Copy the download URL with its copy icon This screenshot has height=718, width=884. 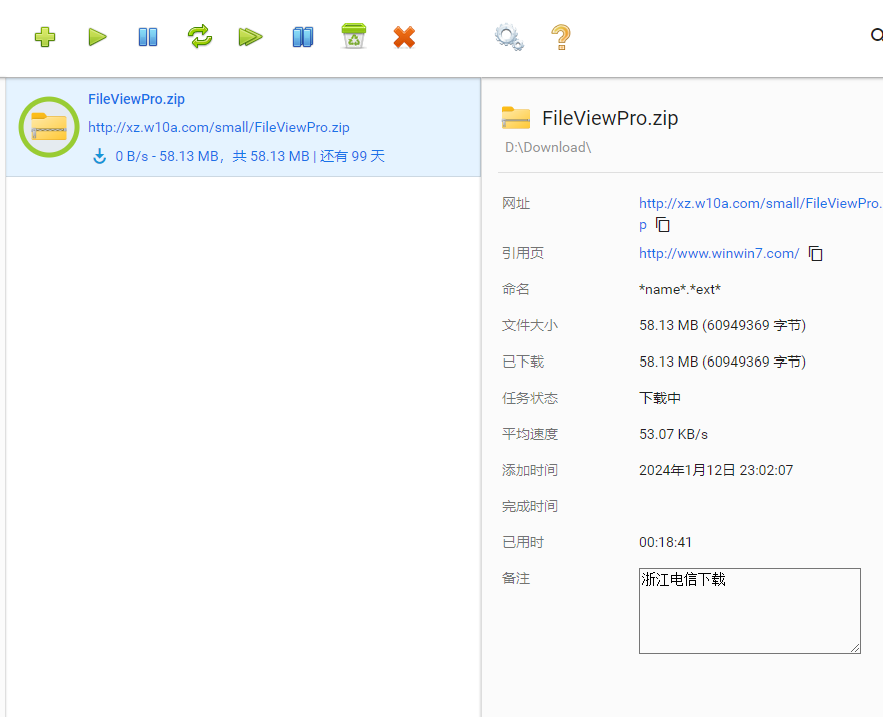coord(663,224)
